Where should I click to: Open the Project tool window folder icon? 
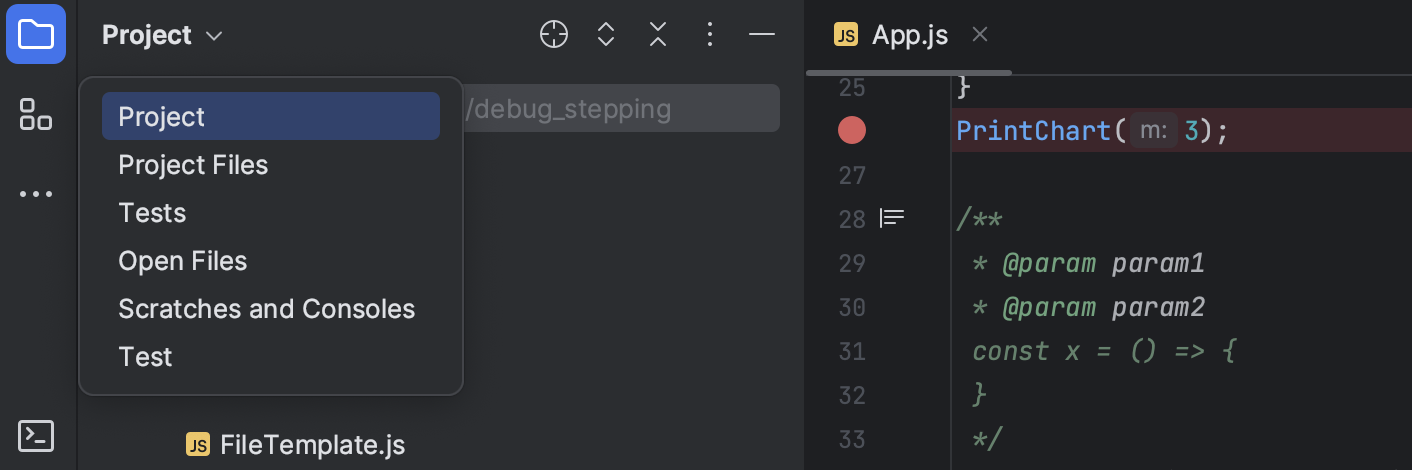[x=36, y=35]
